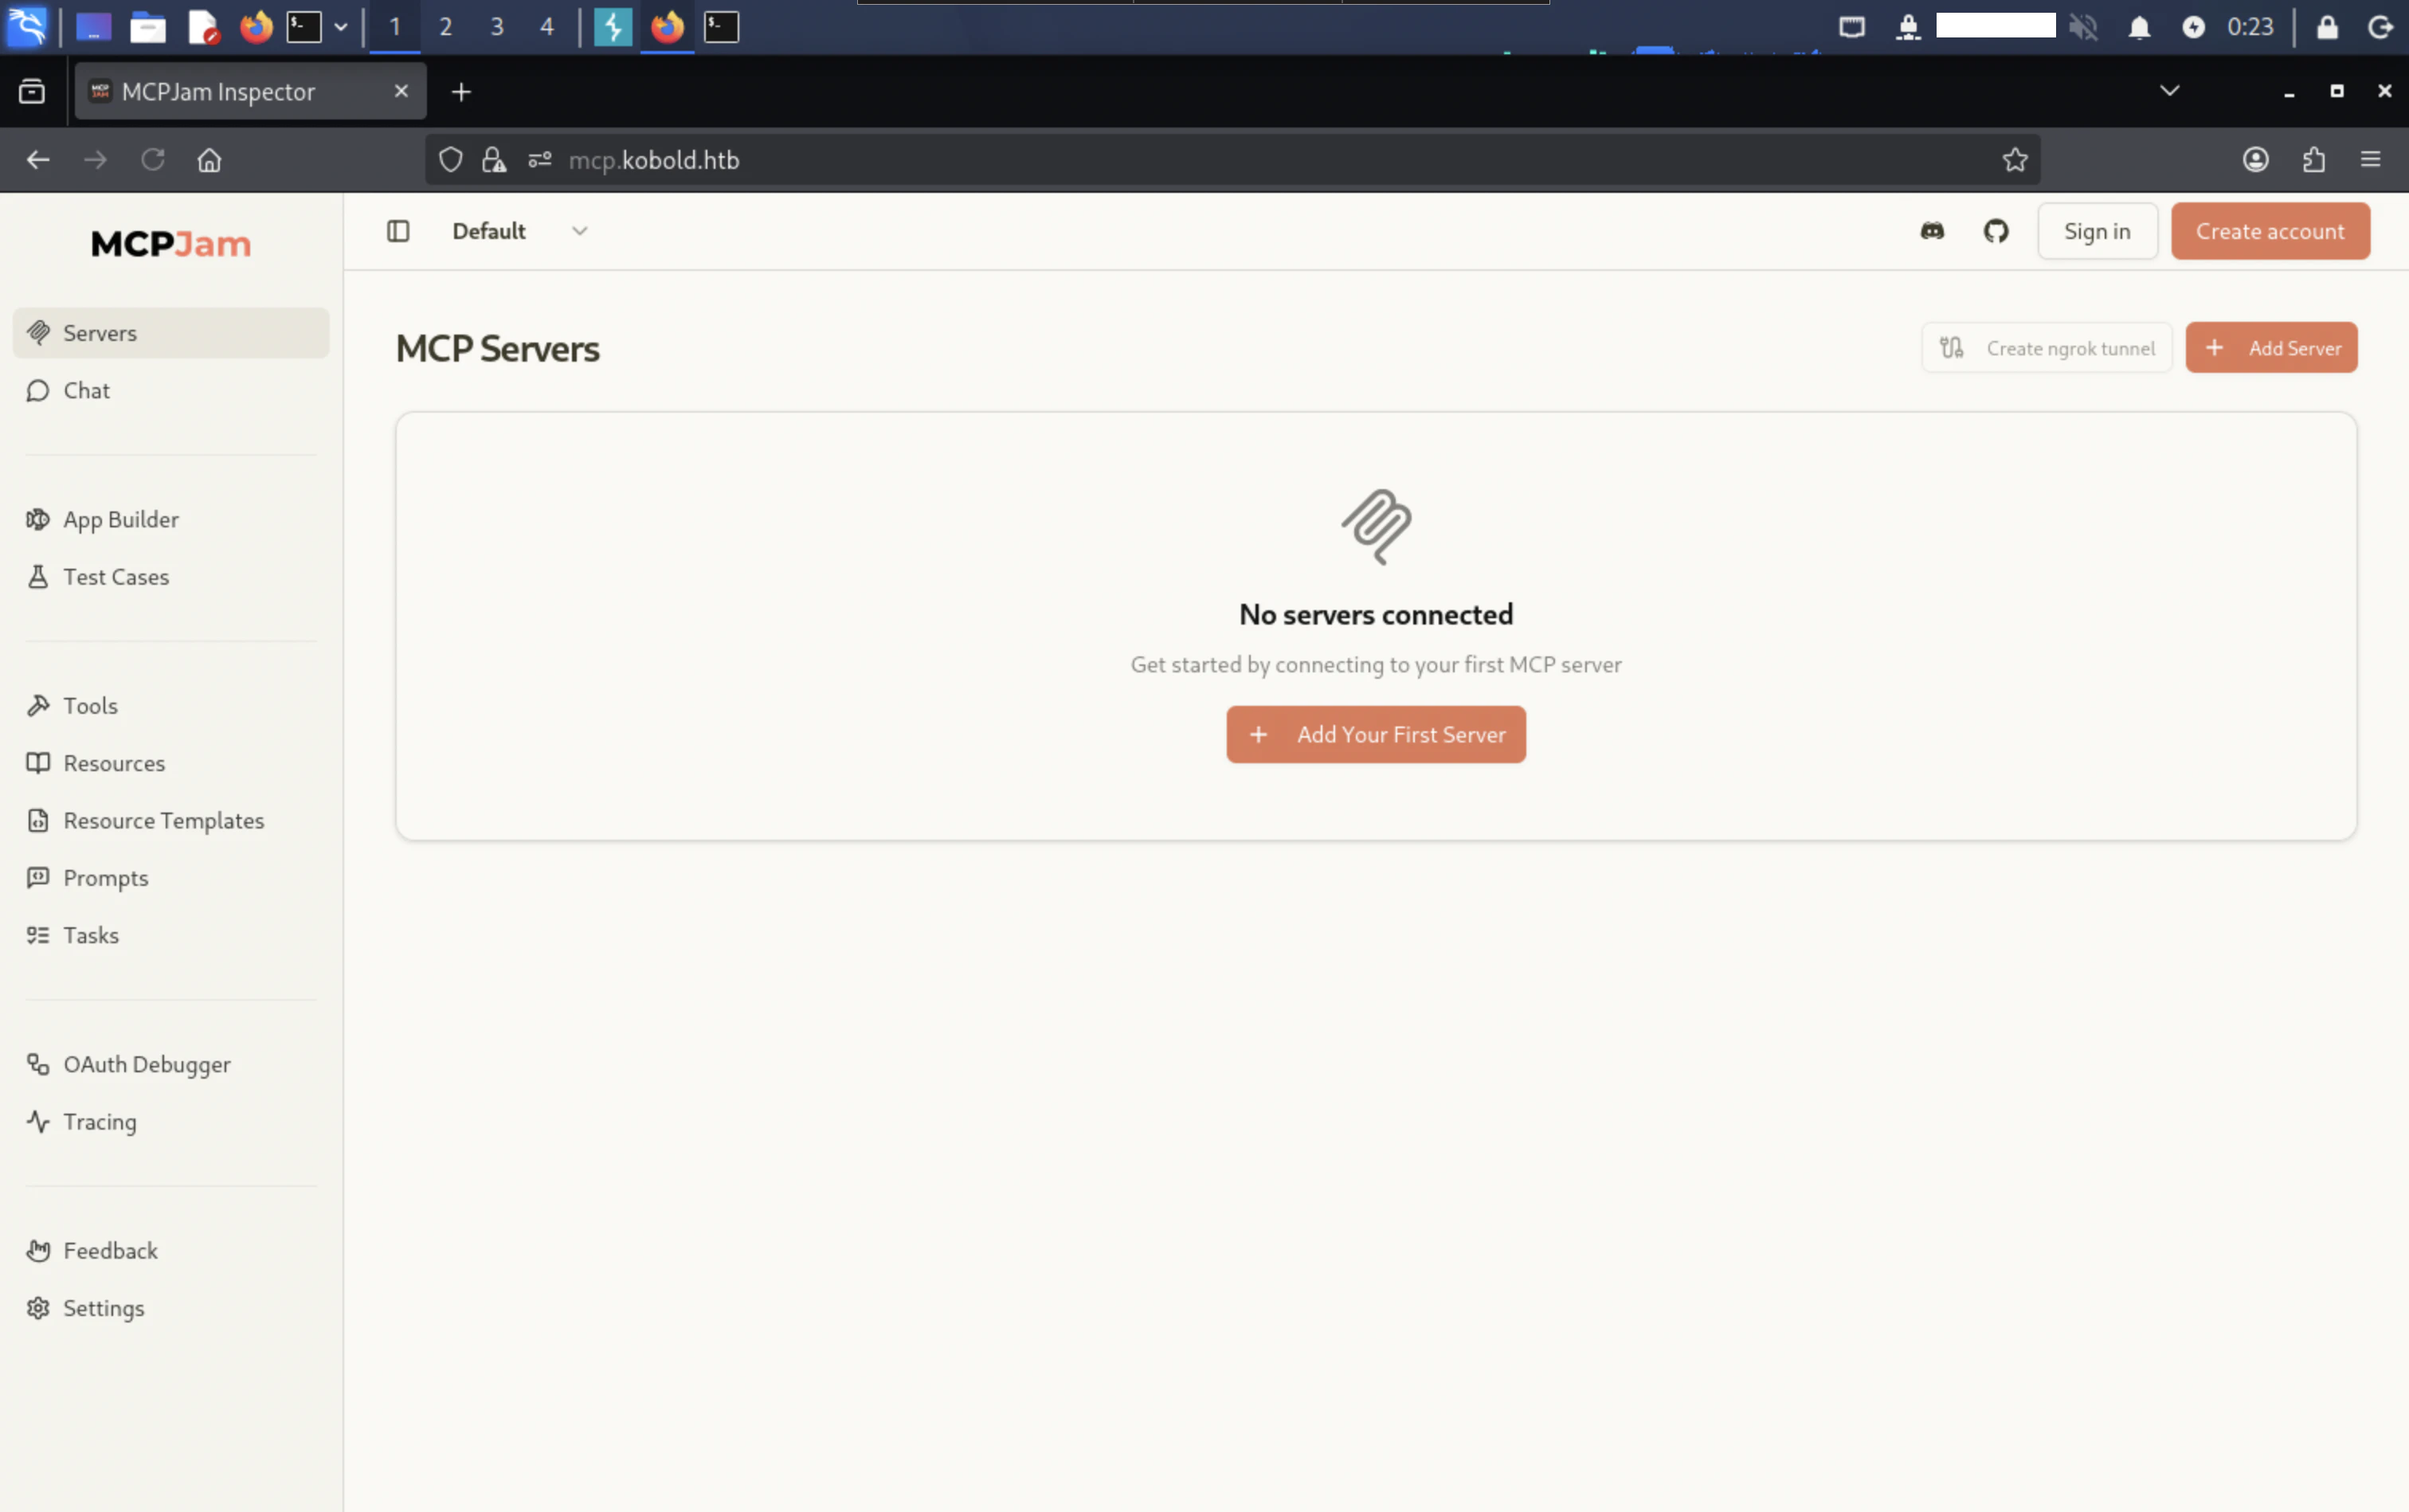
Task: Open site permissions icon in address bar
Action: [x=540, y=160]
